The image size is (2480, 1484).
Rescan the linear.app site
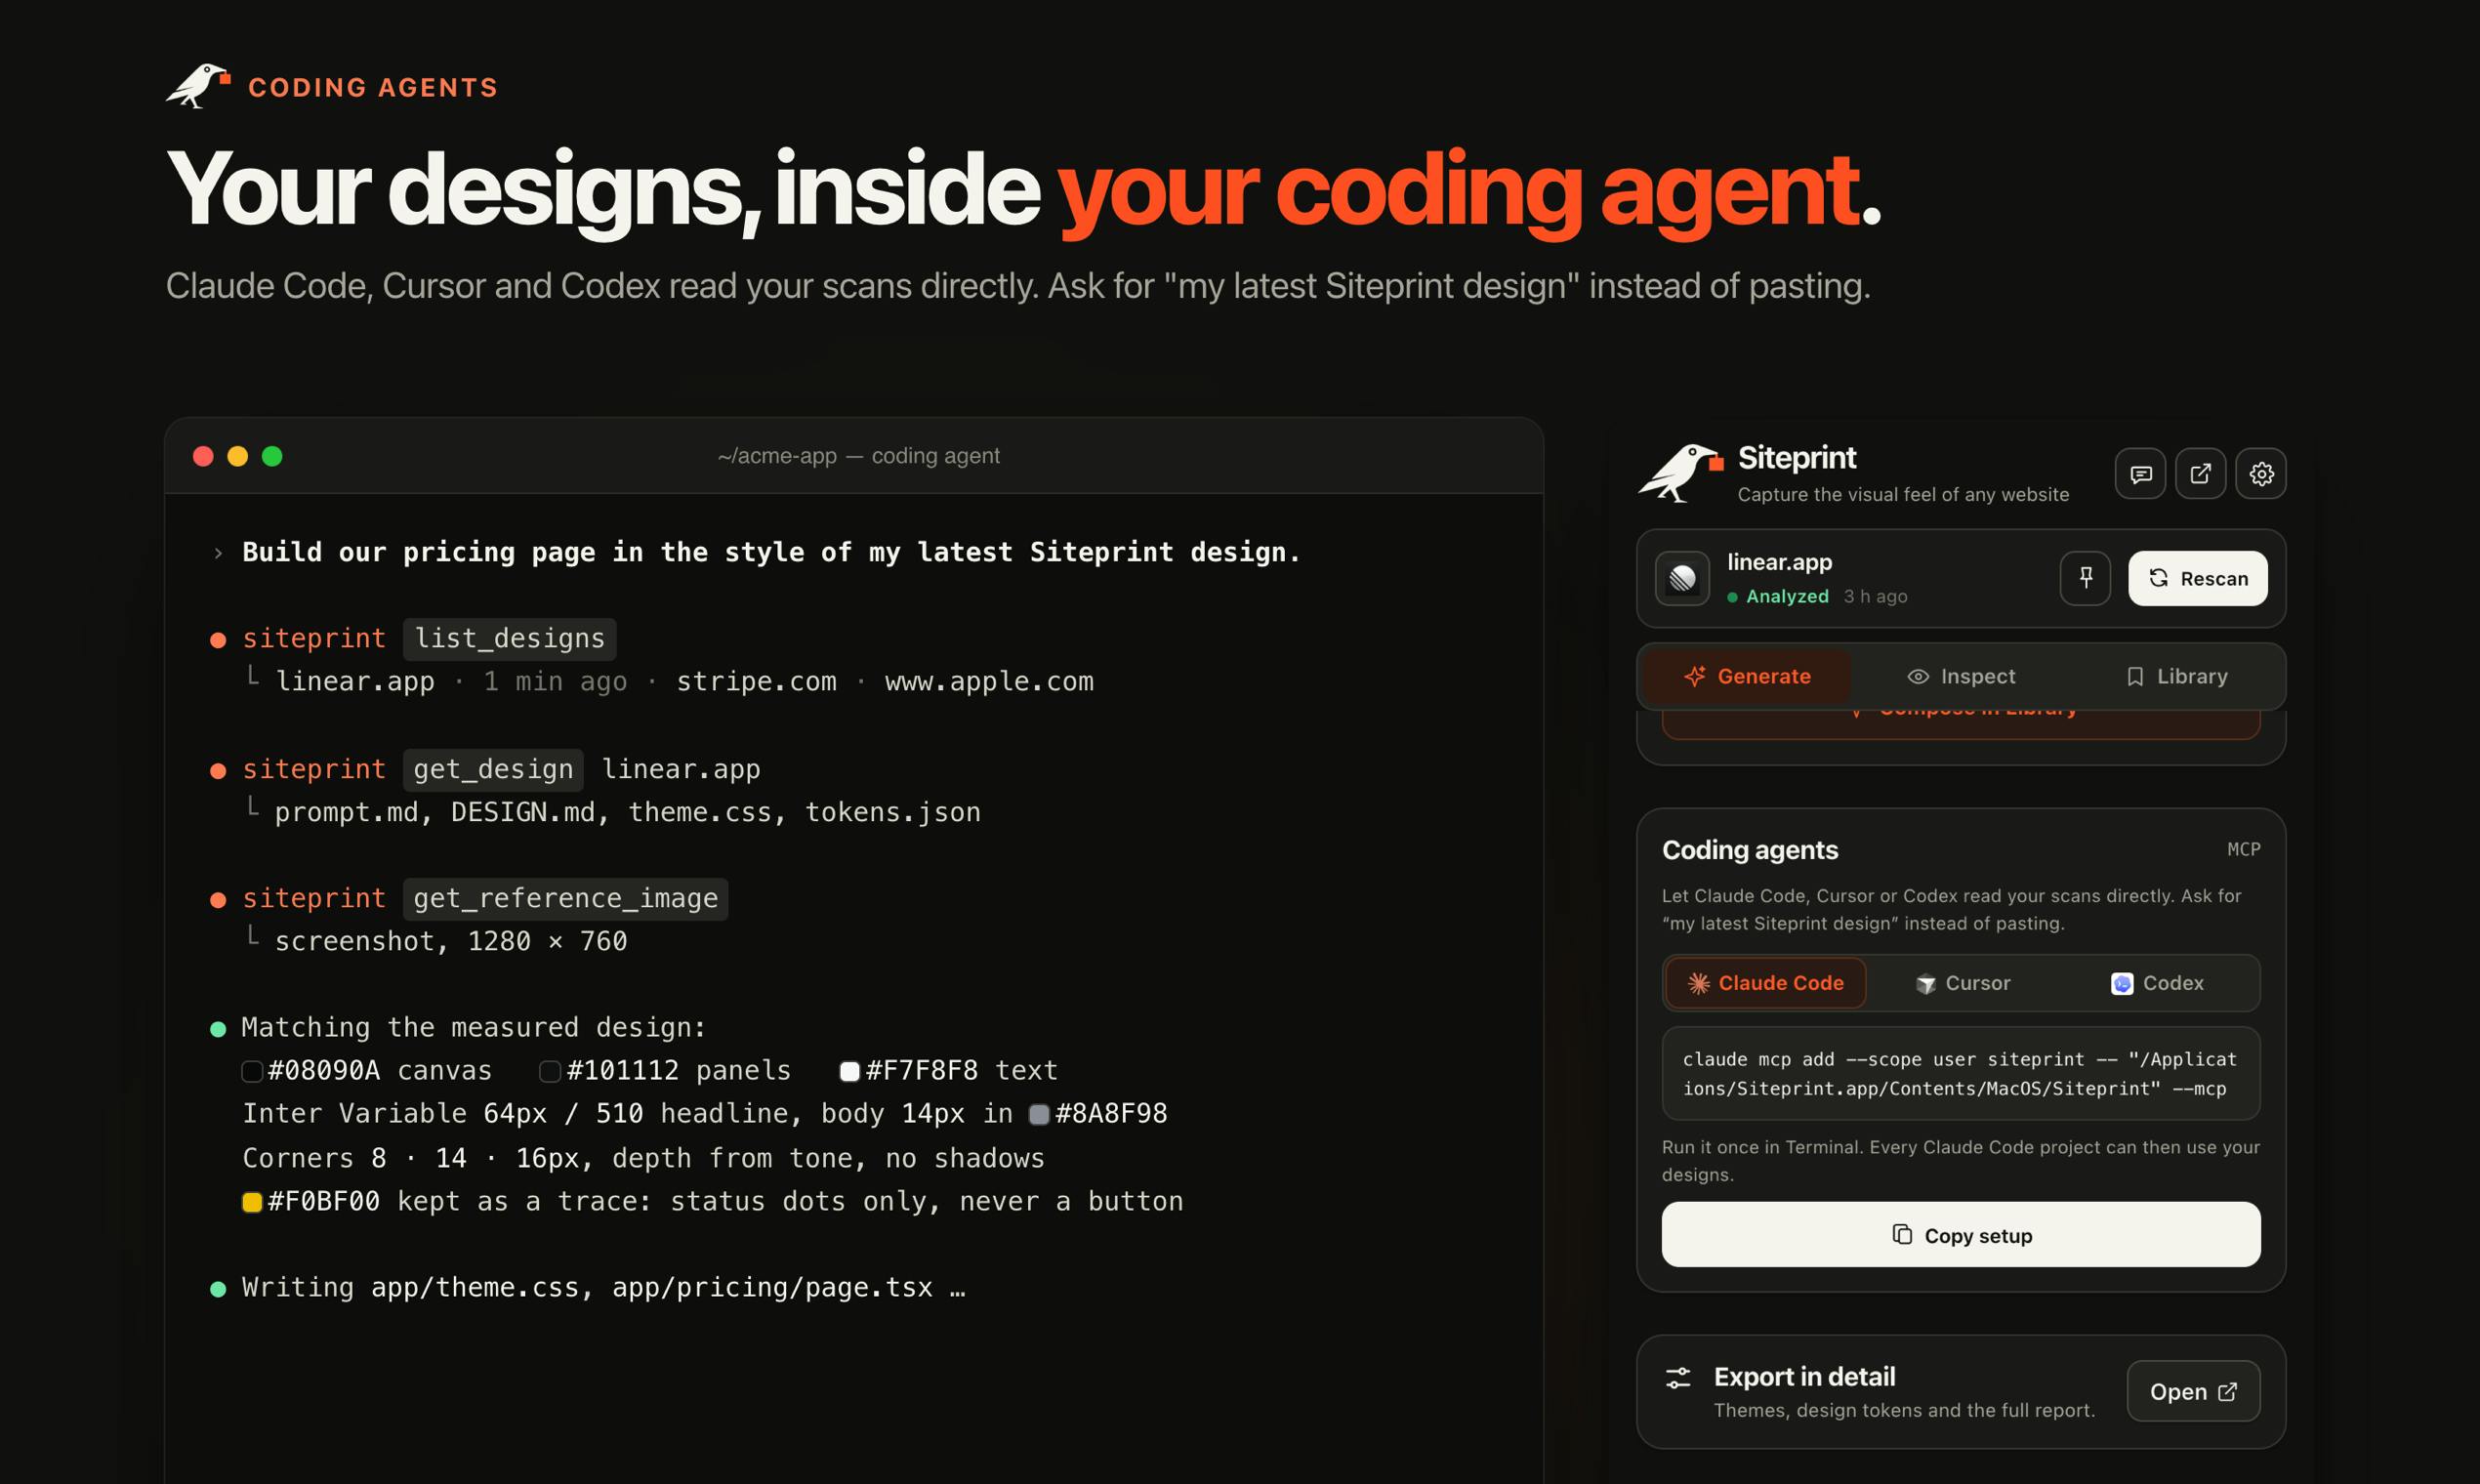click(x=2197, y=578)
